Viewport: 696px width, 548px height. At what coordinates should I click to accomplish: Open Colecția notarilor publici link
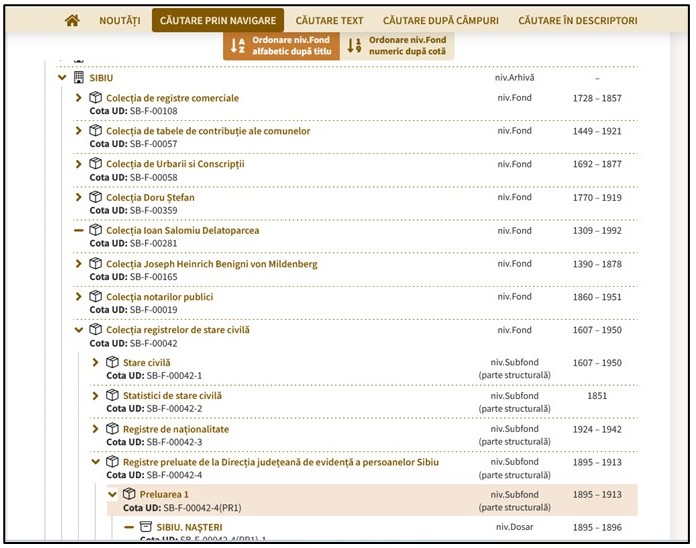pos(159,297)
